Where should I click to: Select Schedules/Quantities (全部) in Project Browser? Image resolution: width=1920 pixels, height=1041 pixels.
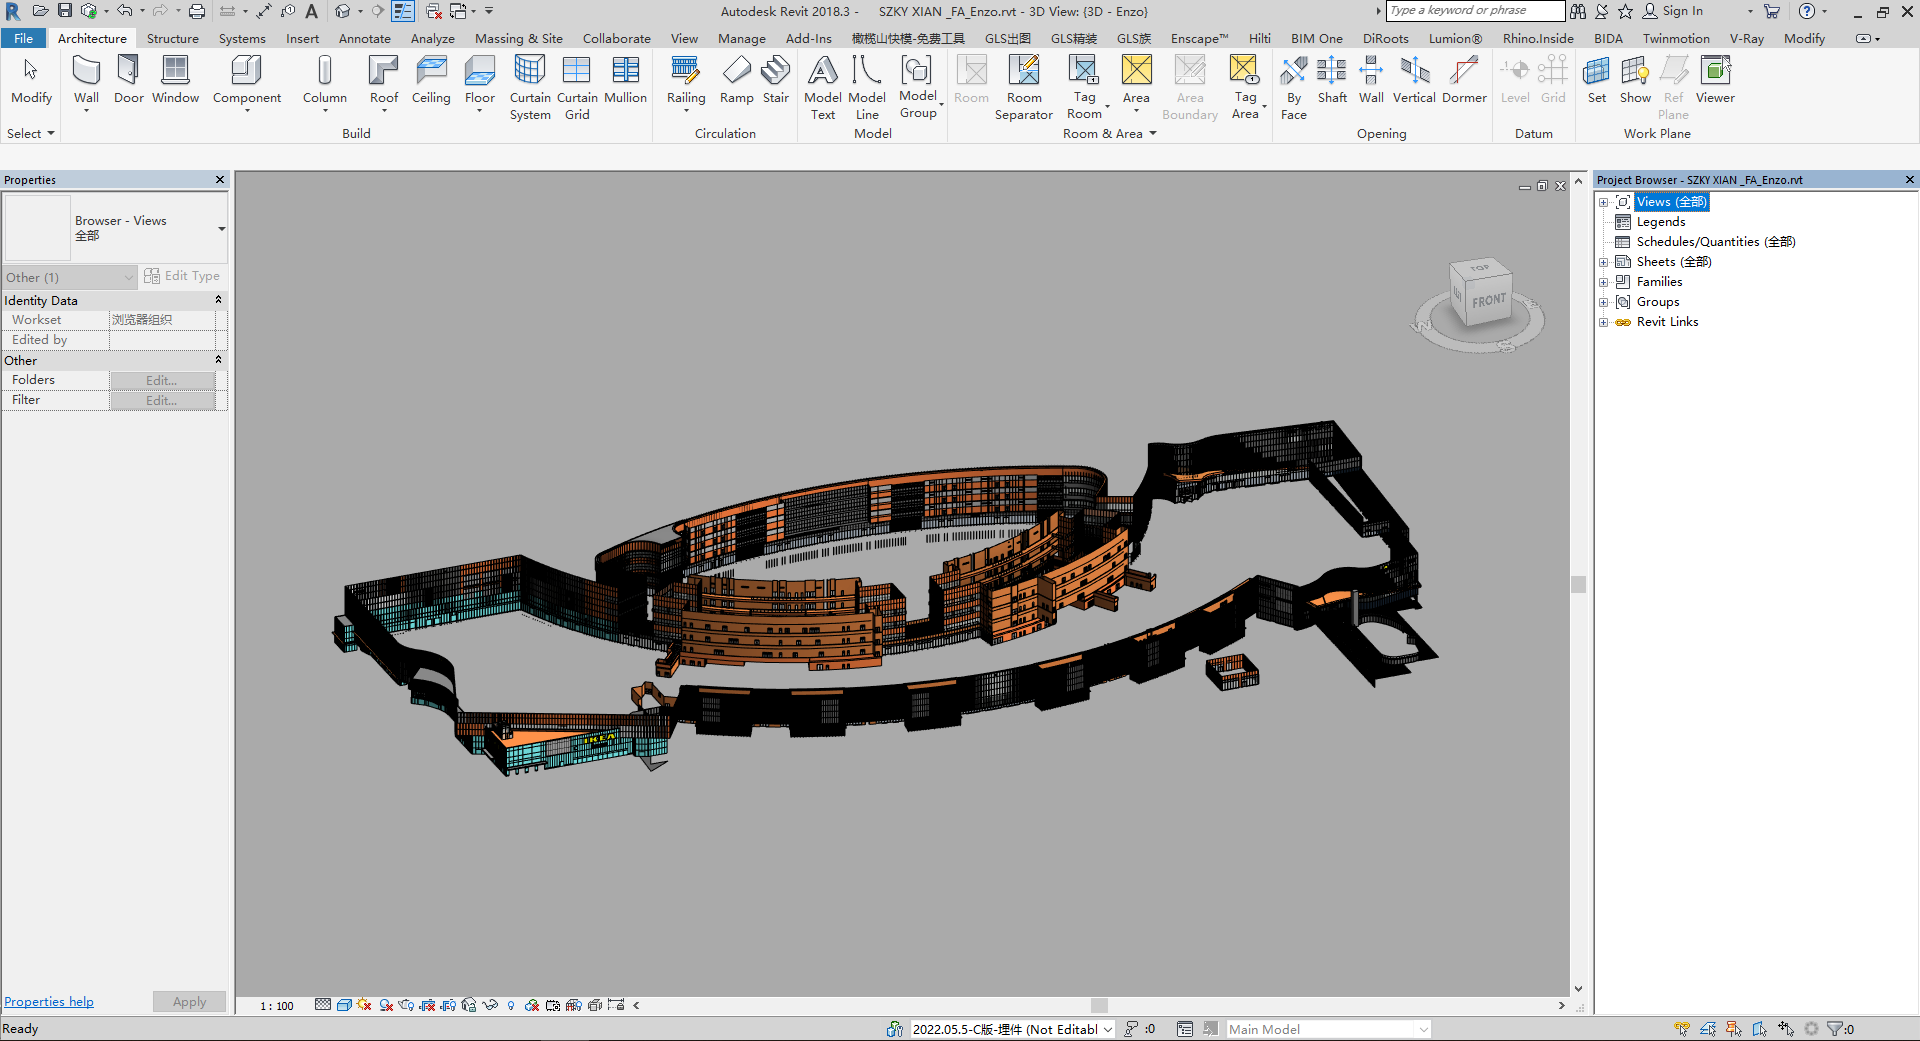(x=1716, y=242)
